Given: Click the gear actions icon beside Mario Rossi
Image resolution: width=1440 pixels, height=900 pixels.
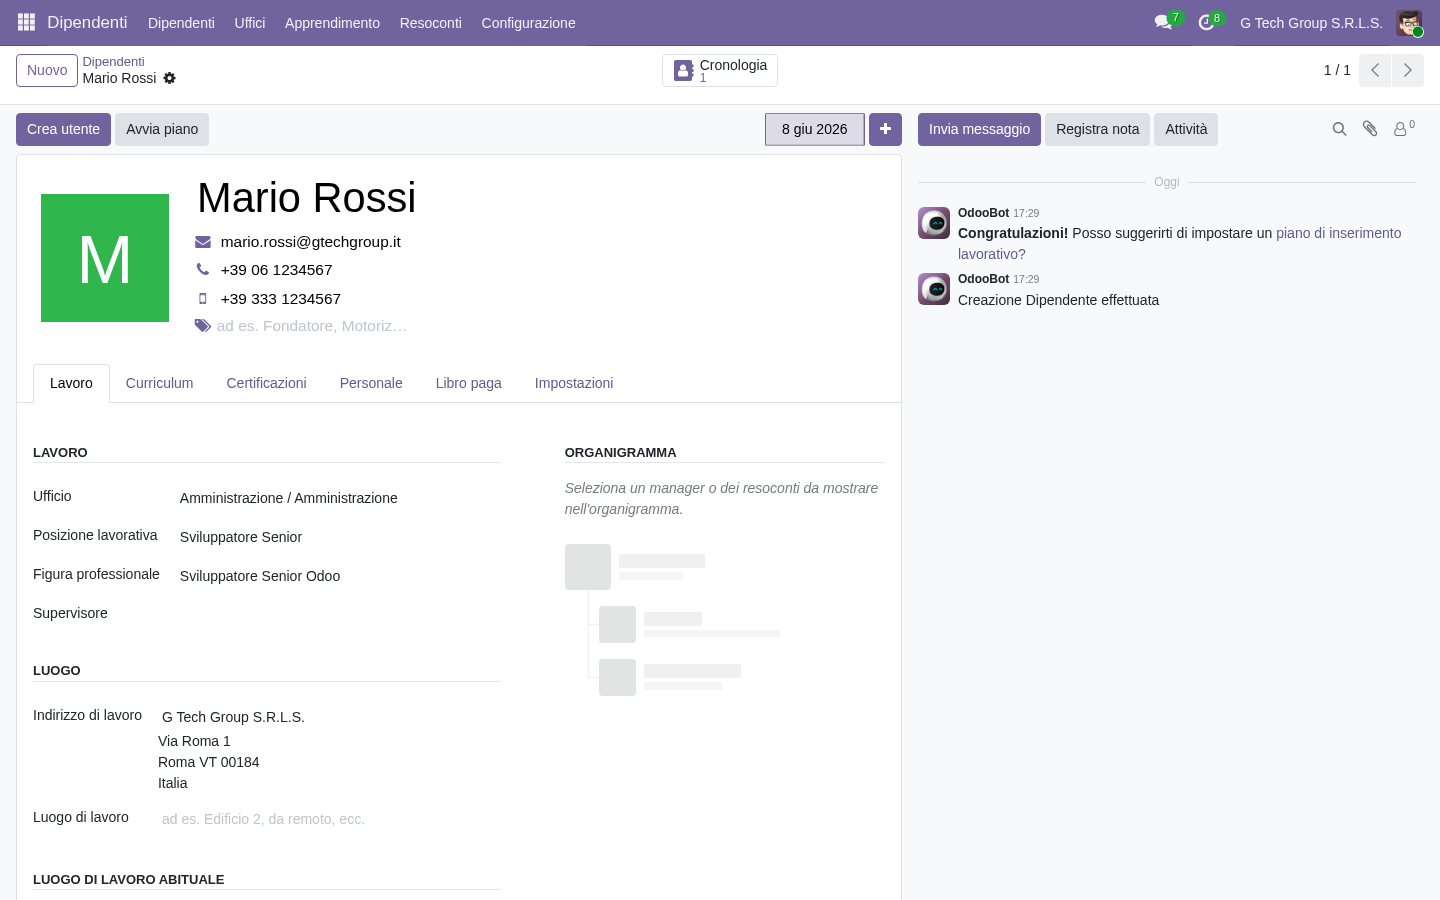Looking at the screenshot, I should pyautogui.click(x=170, y=78).
